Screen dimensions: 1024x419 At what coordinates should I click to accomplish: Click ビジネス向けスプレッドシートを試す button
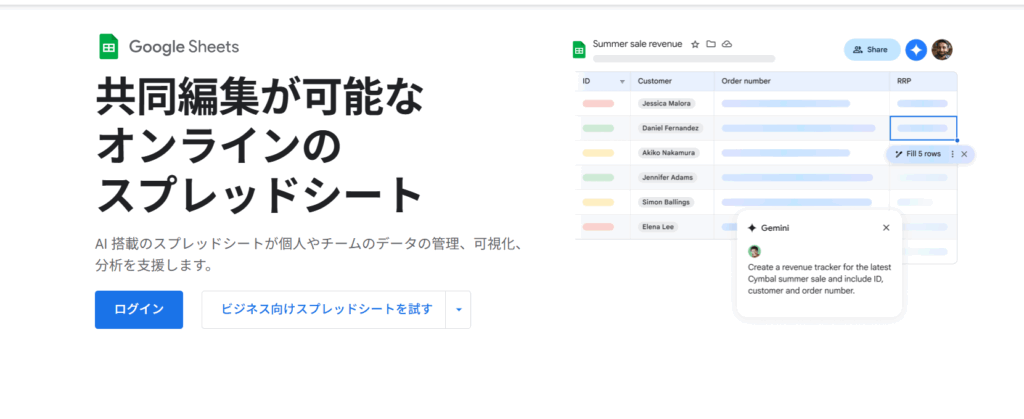(x=324, y=309)
